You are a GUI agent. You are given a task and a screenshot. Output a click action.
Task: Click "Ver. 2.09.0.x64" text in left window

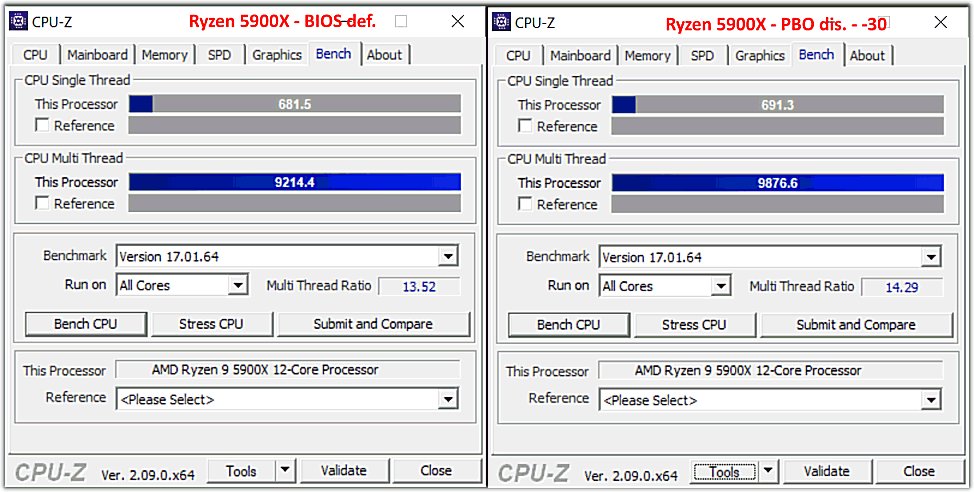pos(148,475)
